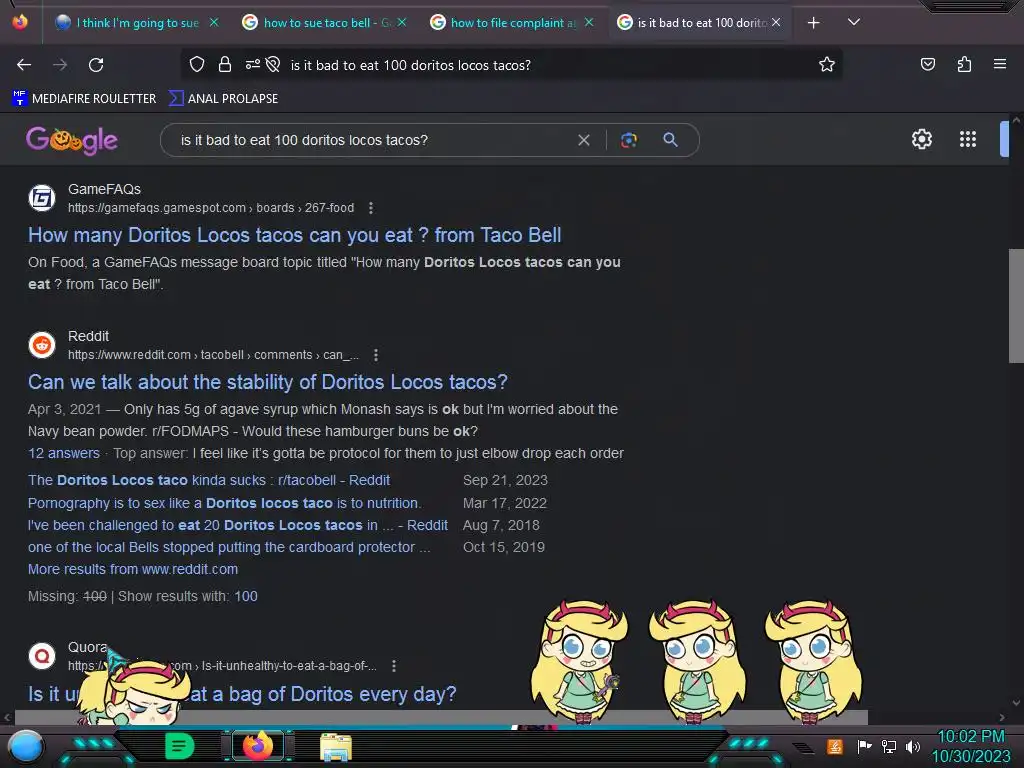Open the MEDIAFIRE ROULETTER bookmark
This screenshot has height=768, width=1024.
click(x=84, y=99)
